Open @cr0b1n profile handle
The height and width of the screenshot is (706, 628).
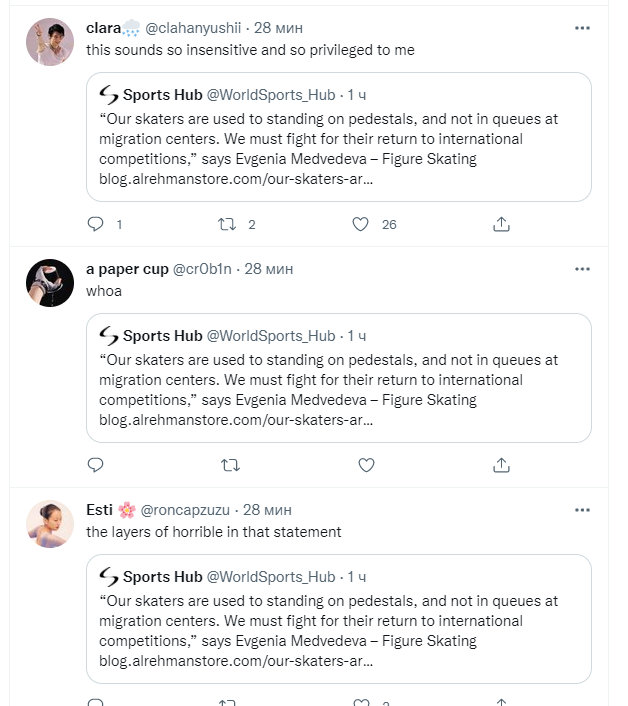pyautogui.click(x=206, y=269)
